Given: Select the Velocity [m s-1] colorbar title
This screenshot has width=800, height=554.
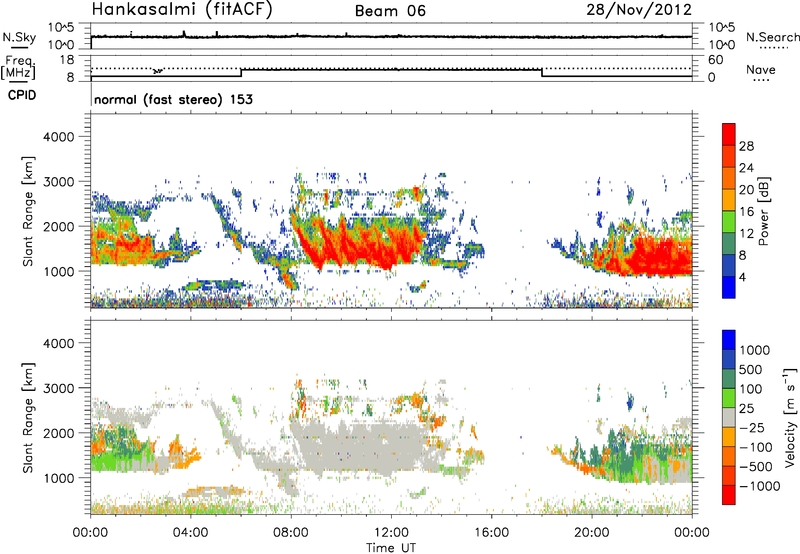Looking at the screenshot, I should pos(790,417).
